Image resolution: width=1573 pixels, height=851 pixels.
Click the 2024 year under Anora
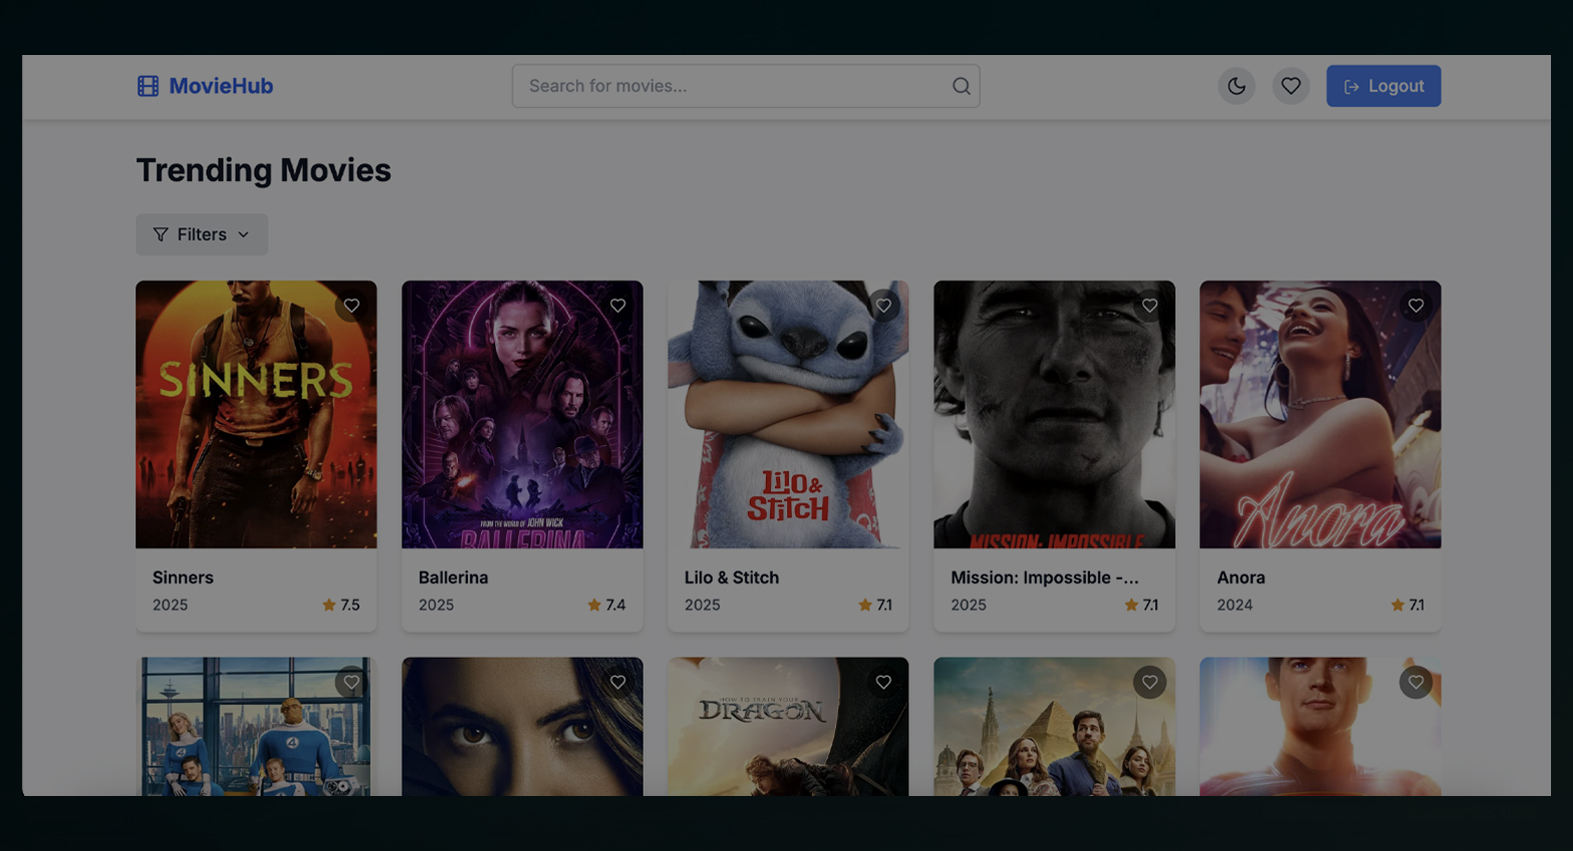point(1234,605)
